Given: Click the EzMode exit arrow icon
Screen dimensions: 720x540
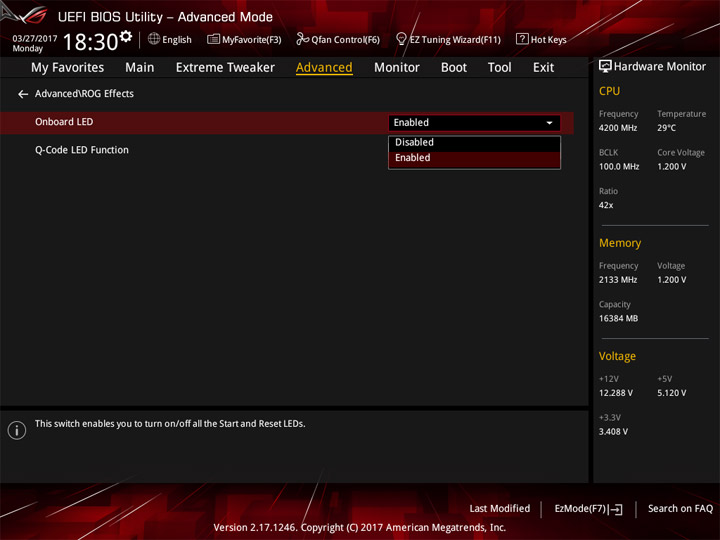Looking at the screenshot, I should [x=617, y=509].
